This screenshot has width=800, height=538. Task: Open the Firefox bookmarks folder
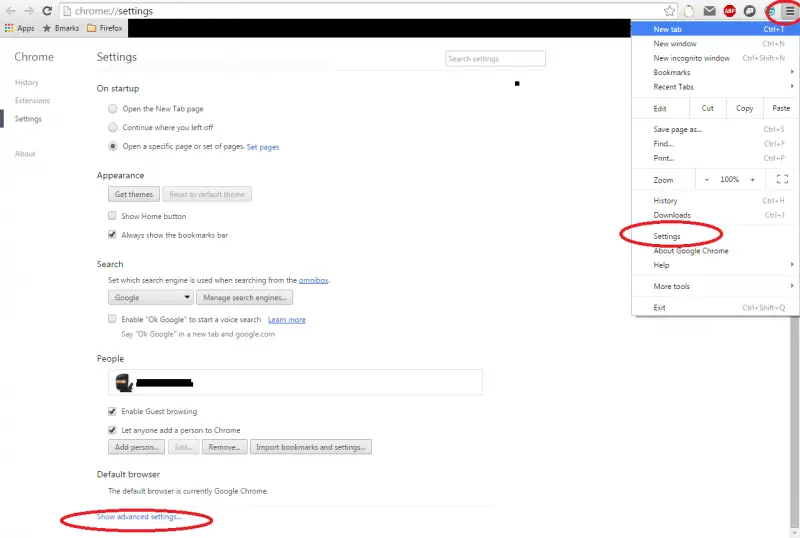(105, 28)
